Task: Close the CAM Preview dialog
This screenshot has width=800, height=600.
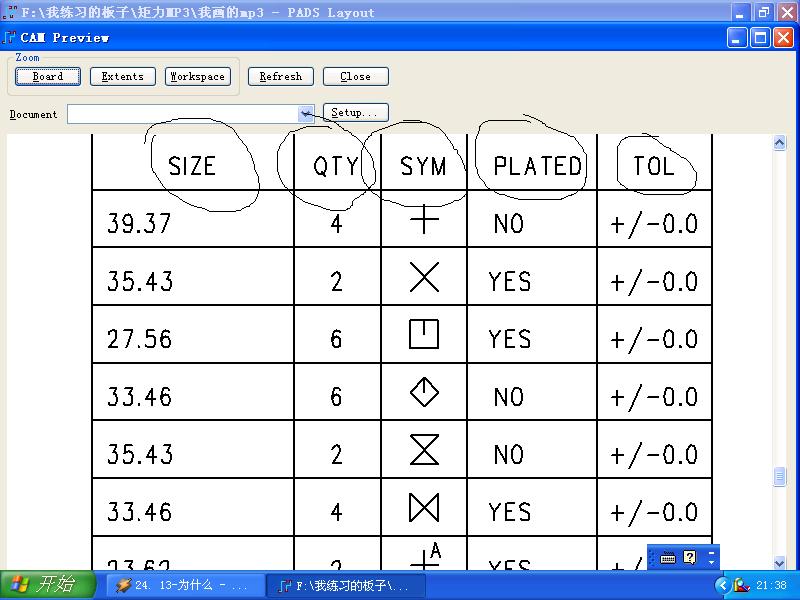Action: pyautogui.click(x=356, y=77)
